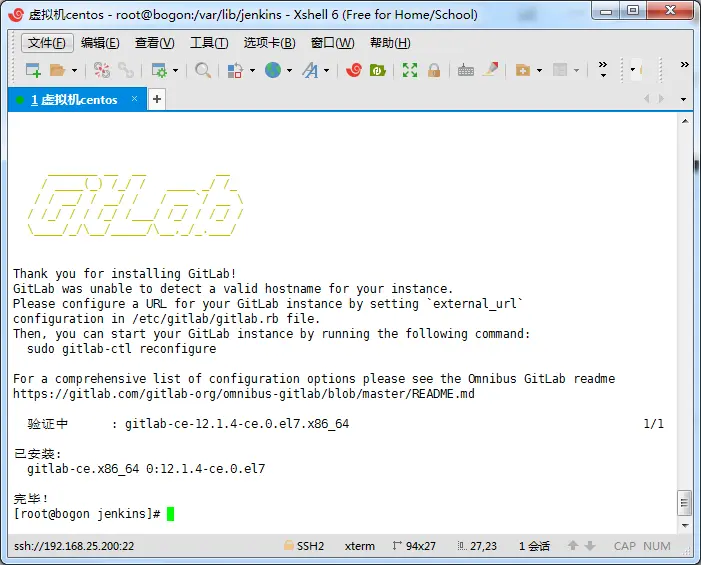Click 'gitlab-ce.x86_64 0:12.1.4-ce.0.el7' line

(146, 469)
